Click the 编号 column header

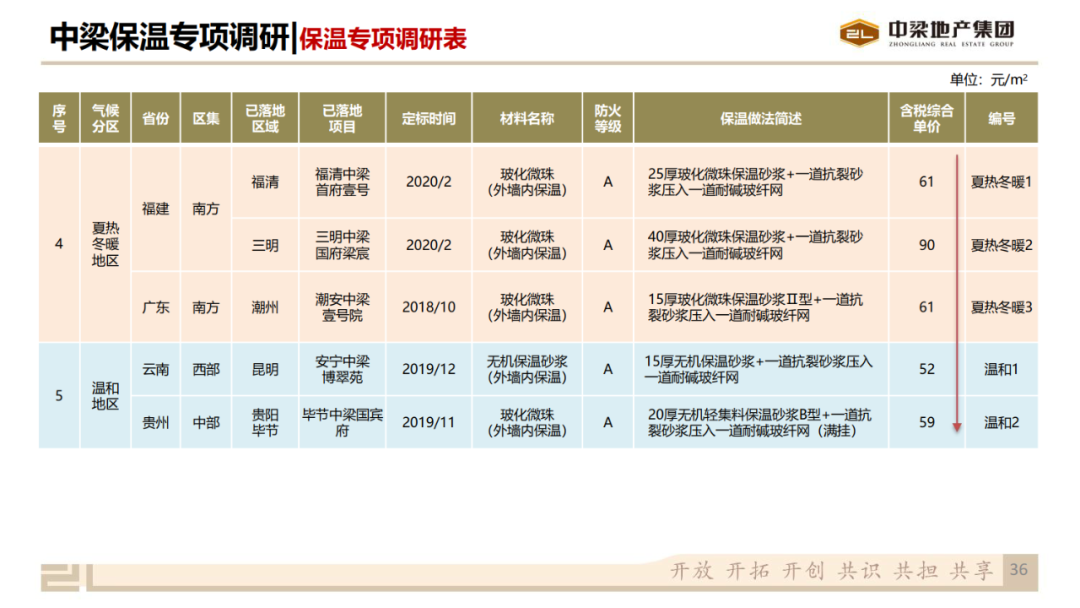[x=1001, y=118]
